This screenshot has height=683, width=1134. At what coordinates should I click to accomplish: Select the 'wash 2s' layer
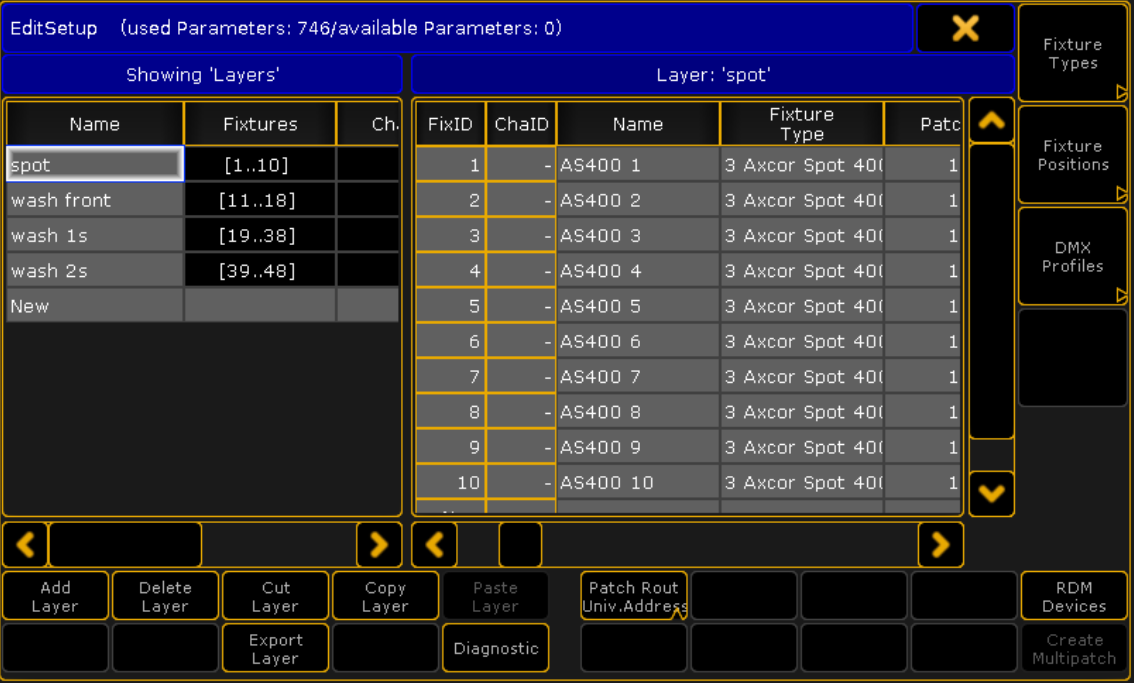tap(95, 271)
